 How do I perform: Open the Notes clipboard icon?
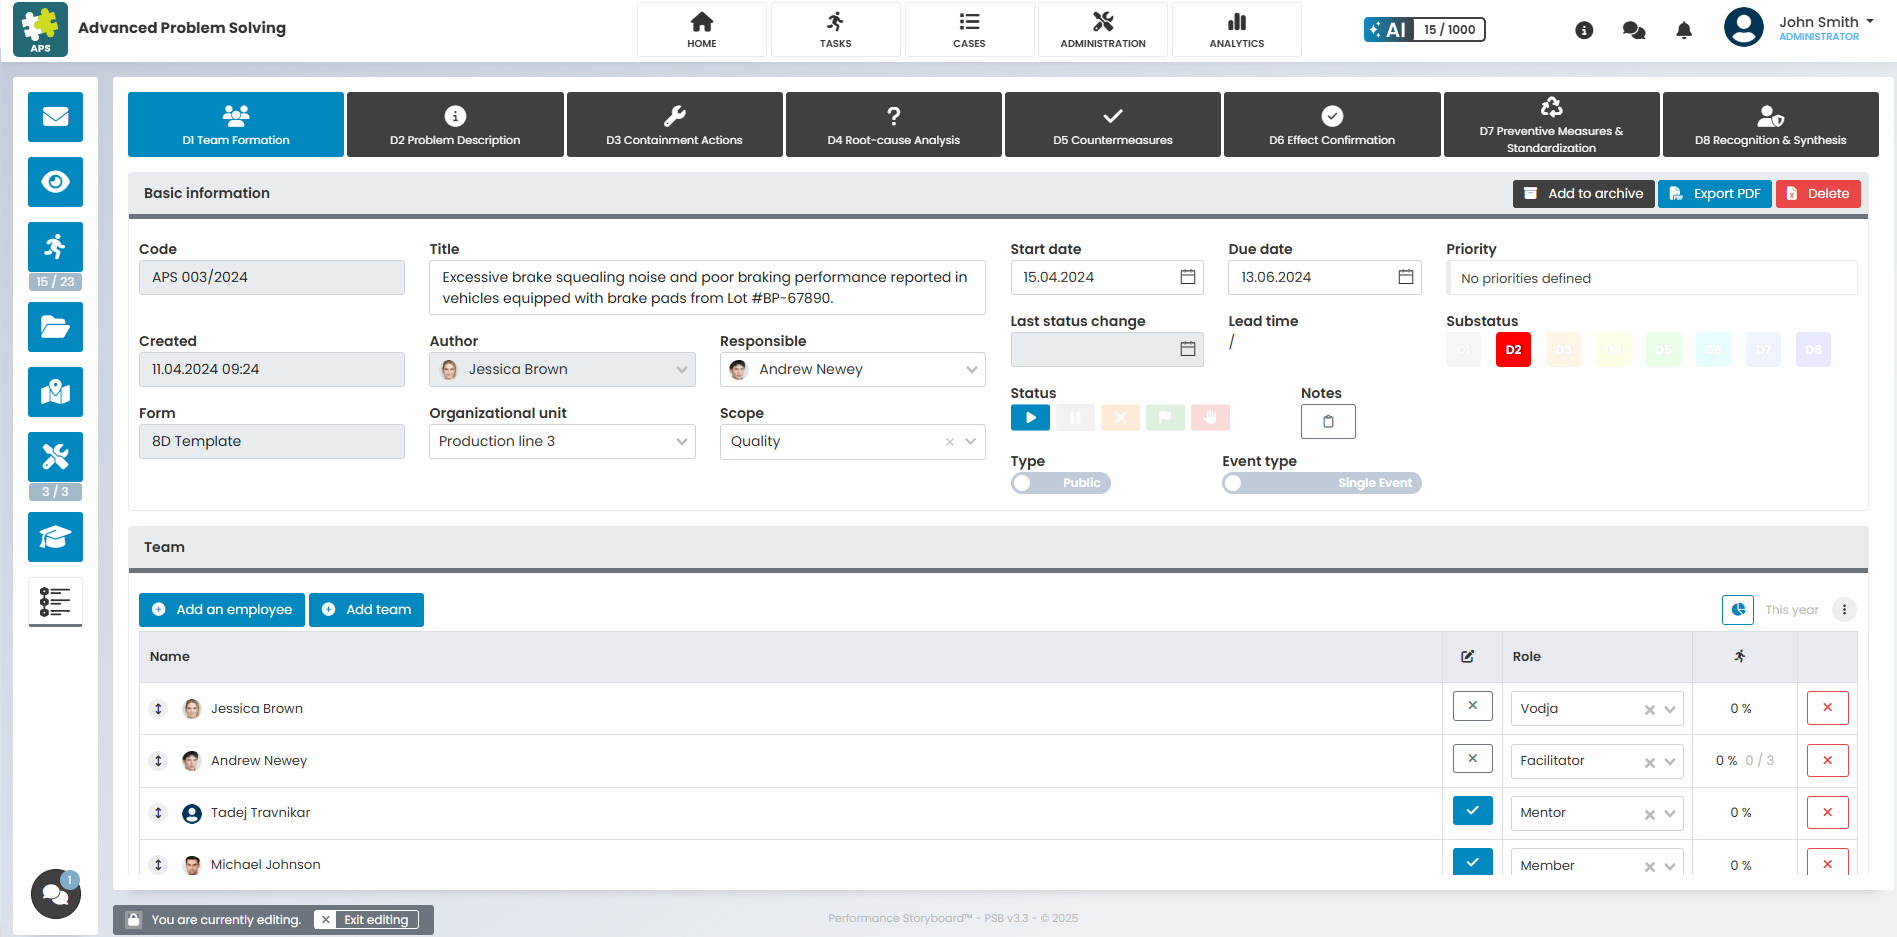[1327, 421]
